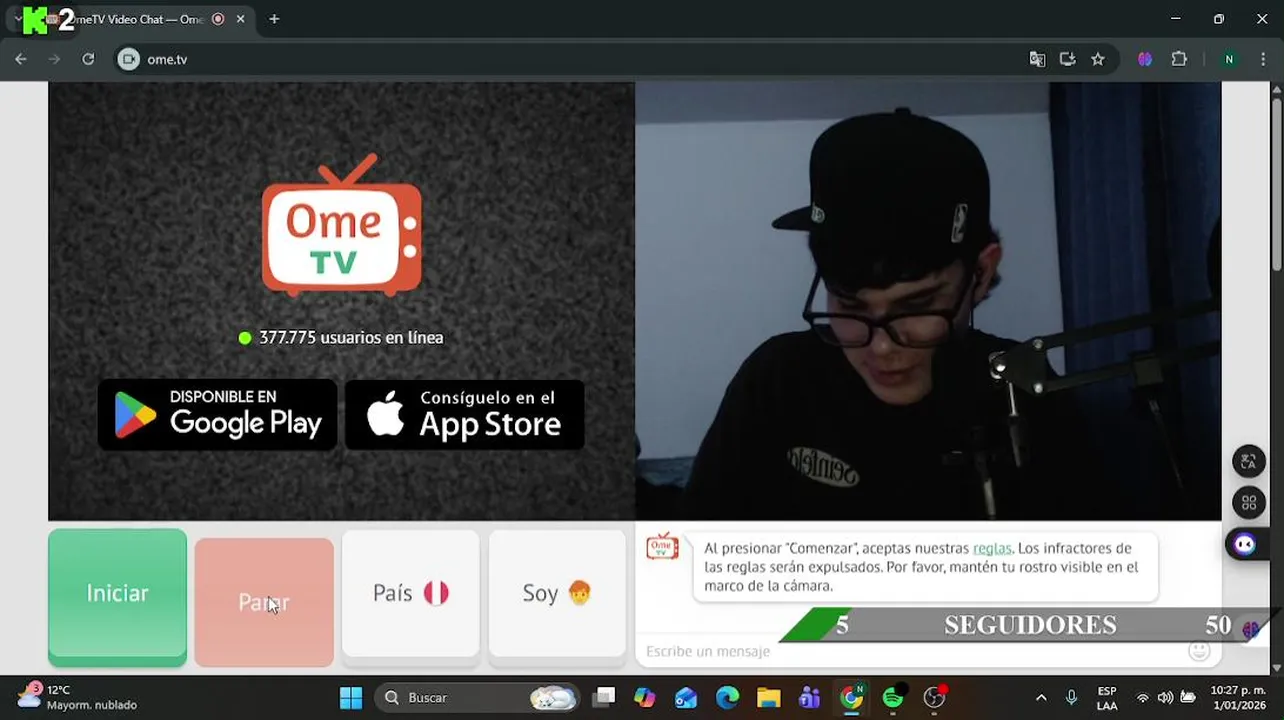Open the App Store download badge
The width and height of the screenshot is (1284, 720).
coord(464,414)
